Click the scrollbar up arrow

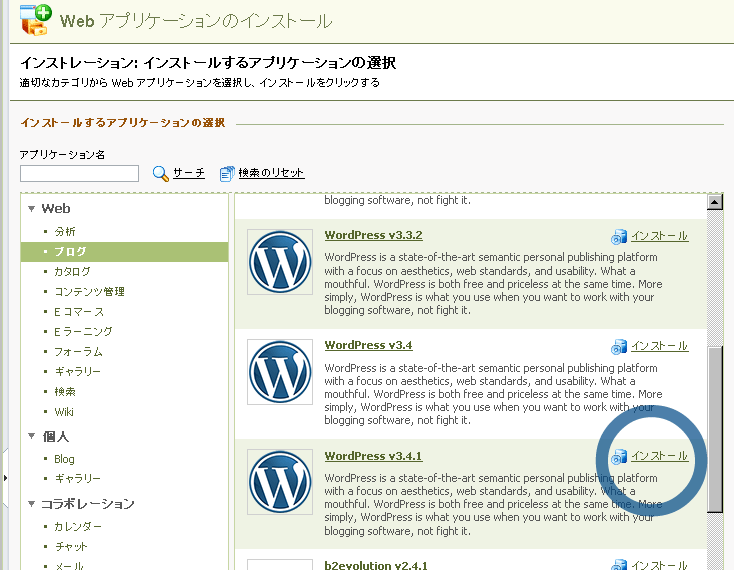click(715, 202)
